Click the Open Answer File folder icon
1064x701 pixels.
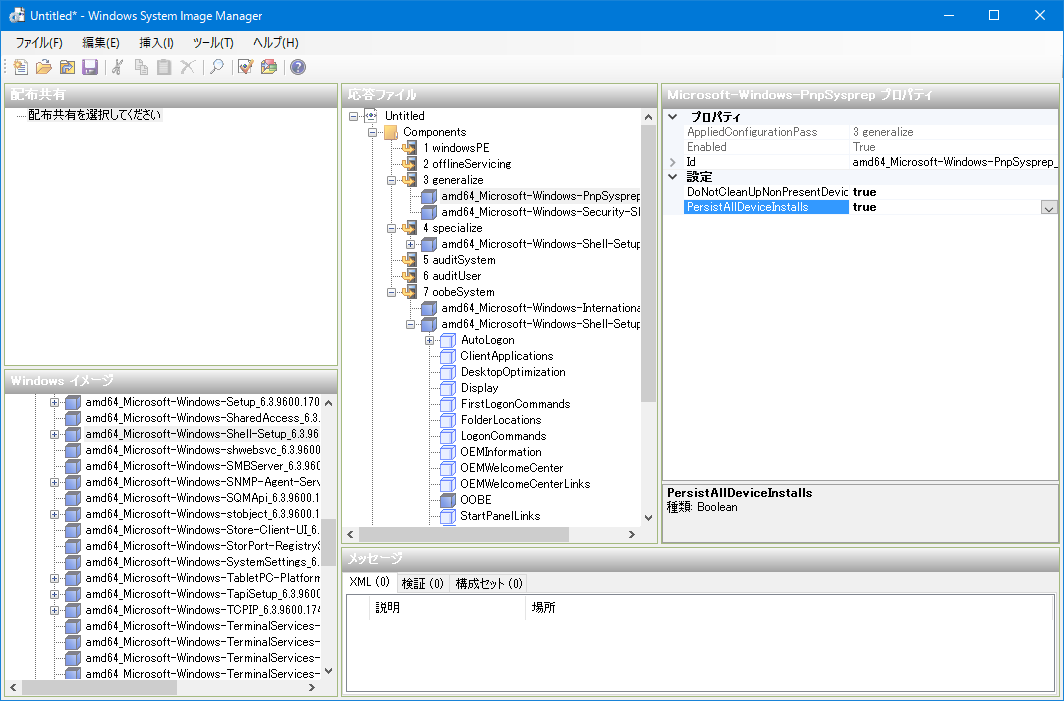pyautogui.click(x=43, y=67)
